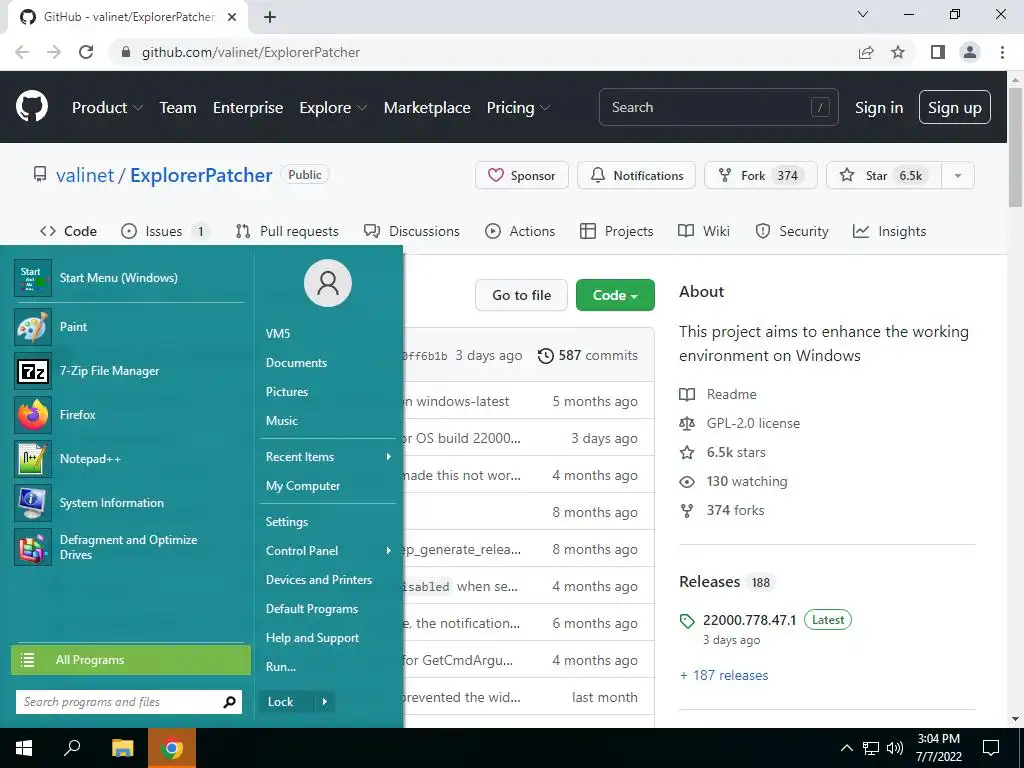Click the 587 commits history link
Image resolution: width=1024 pixels, height=768 pixels.
[x=588, y=355]
